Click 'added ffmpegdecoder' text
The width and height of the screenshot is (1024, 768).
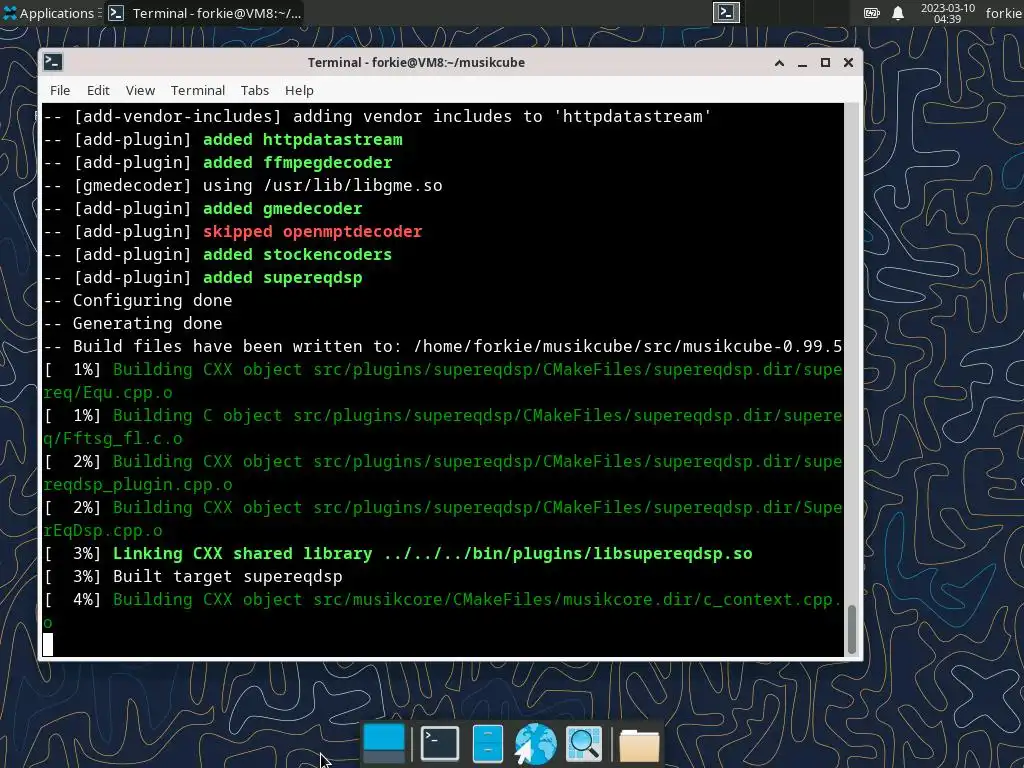[x=297, y=162]
